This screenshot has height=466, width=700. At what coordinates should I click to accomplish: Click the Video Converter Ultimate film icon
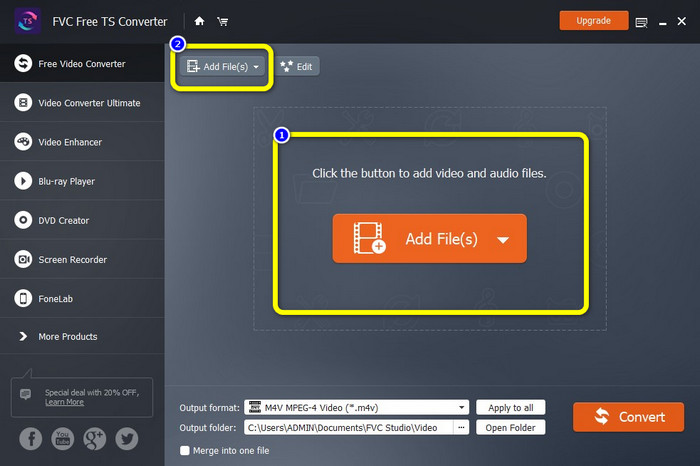point(23,103)
